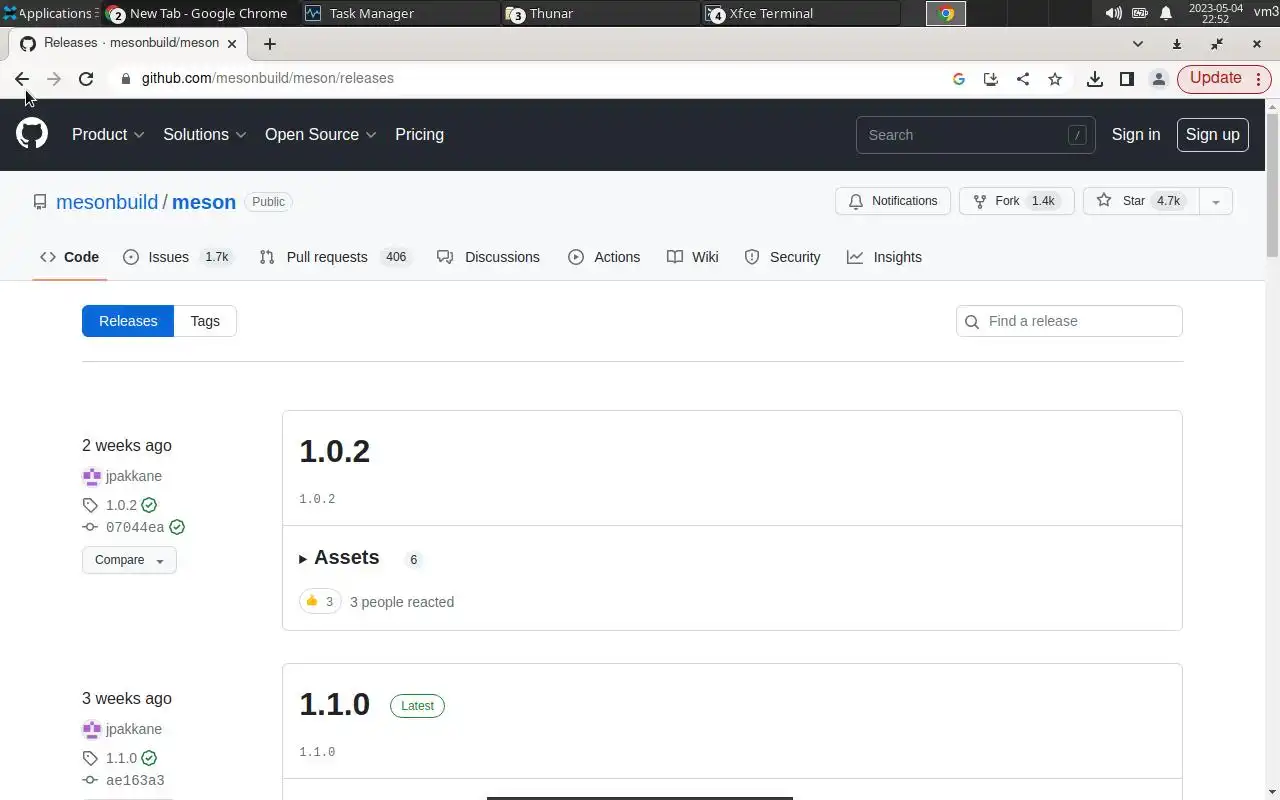Reload the page with the refresh icon
Viewport: 1280px width, 800px height.
pyautogui.click(x=86, y=78)
